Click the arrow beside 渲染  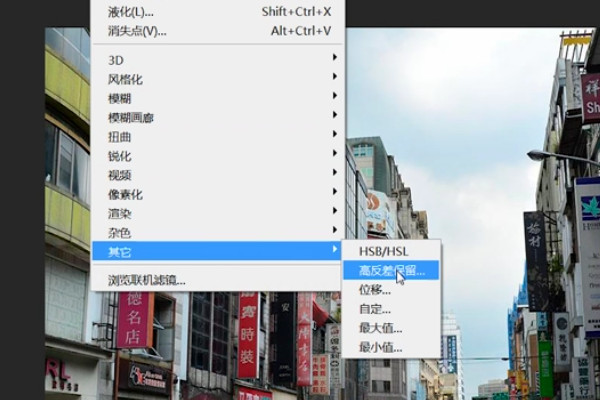[x=335, y=211]
